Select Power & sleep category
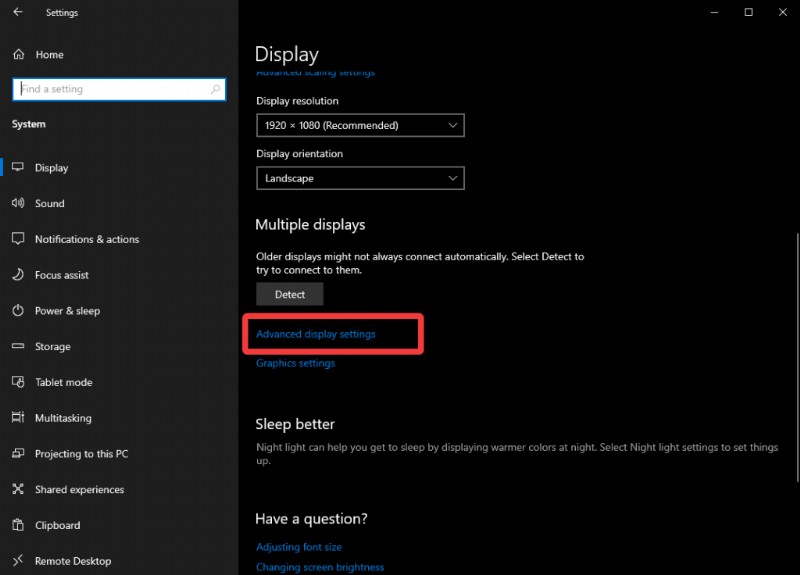This screenshot has width=800, height=575. (67, 311)
